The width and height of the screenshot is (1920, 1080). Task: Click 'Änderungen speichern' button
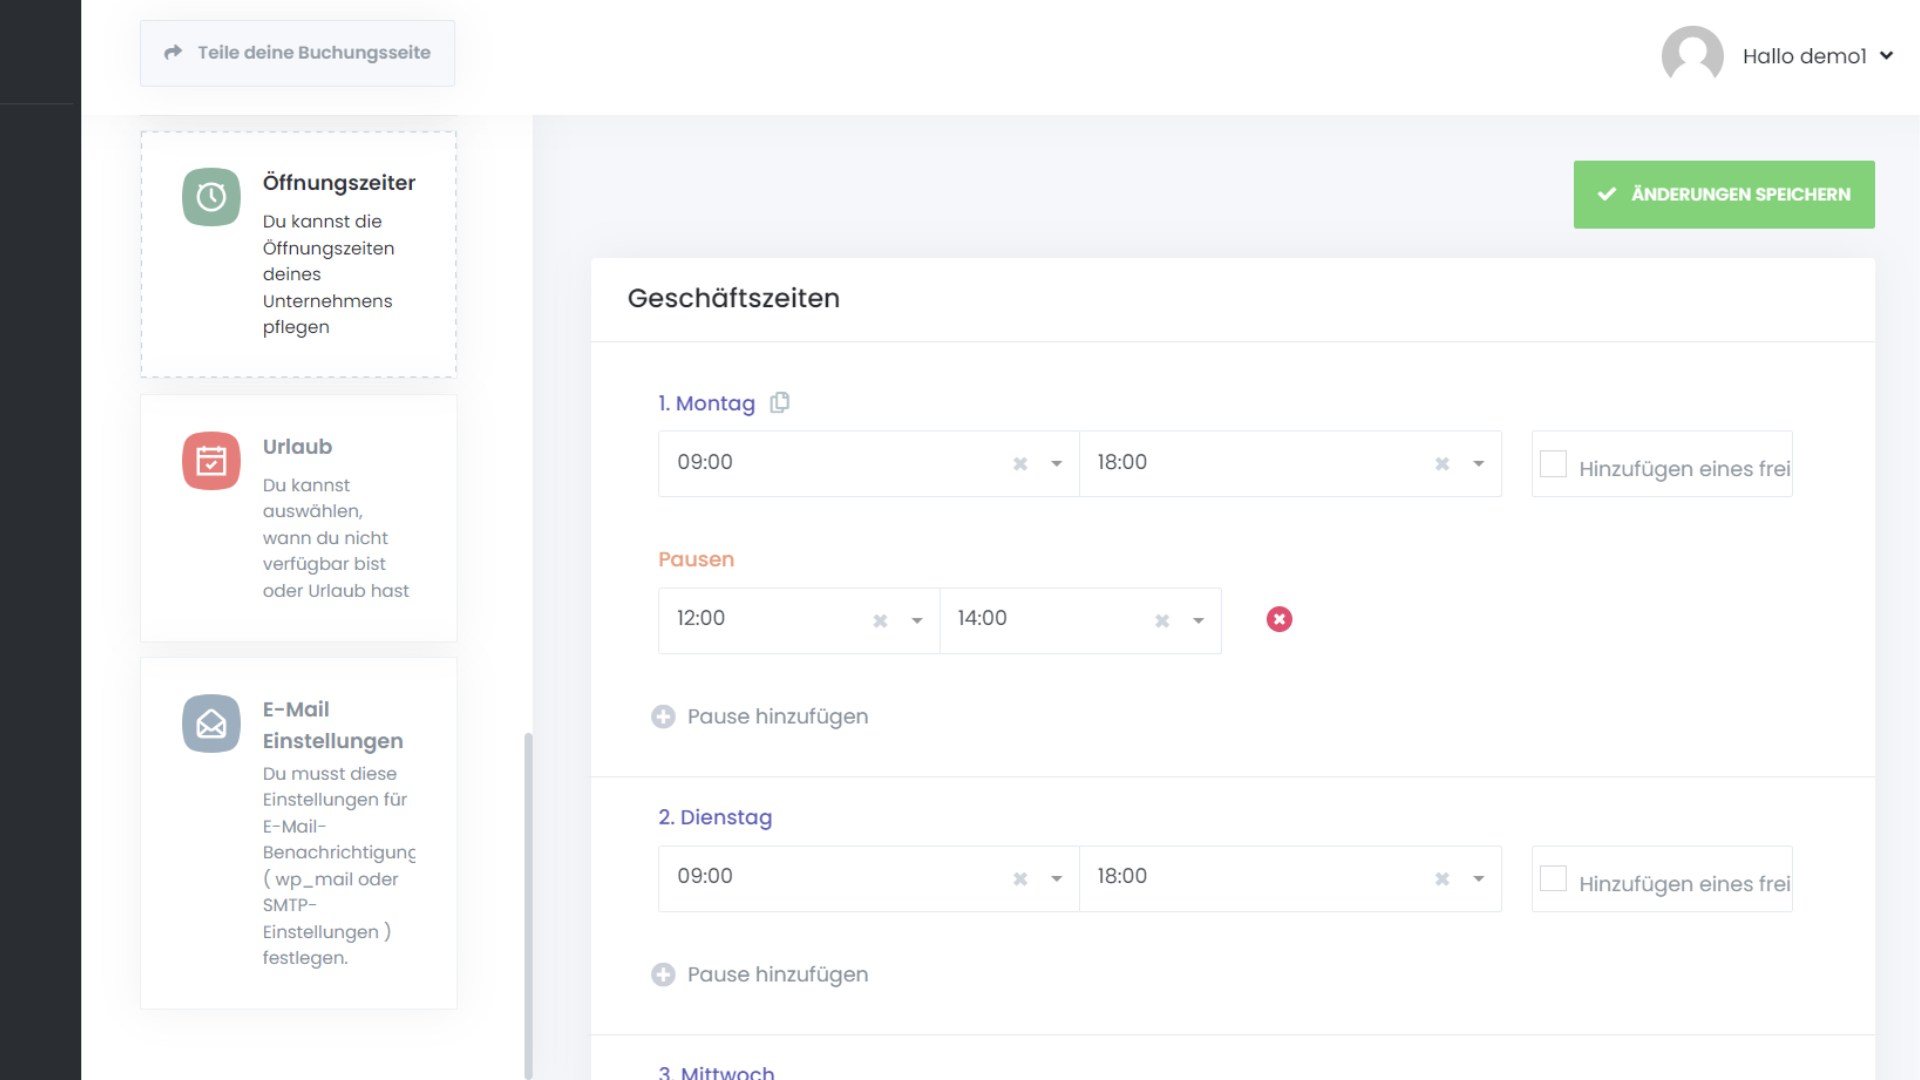tap(1723, 195)
